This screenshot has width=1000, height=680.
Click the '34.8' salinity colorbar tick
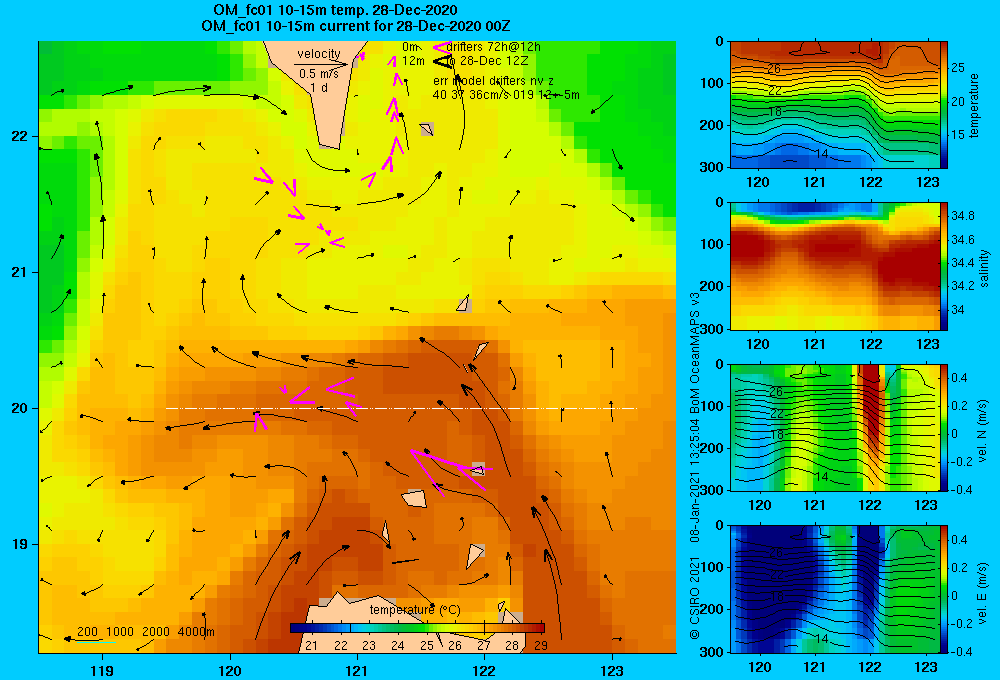[x=963, y=216]
